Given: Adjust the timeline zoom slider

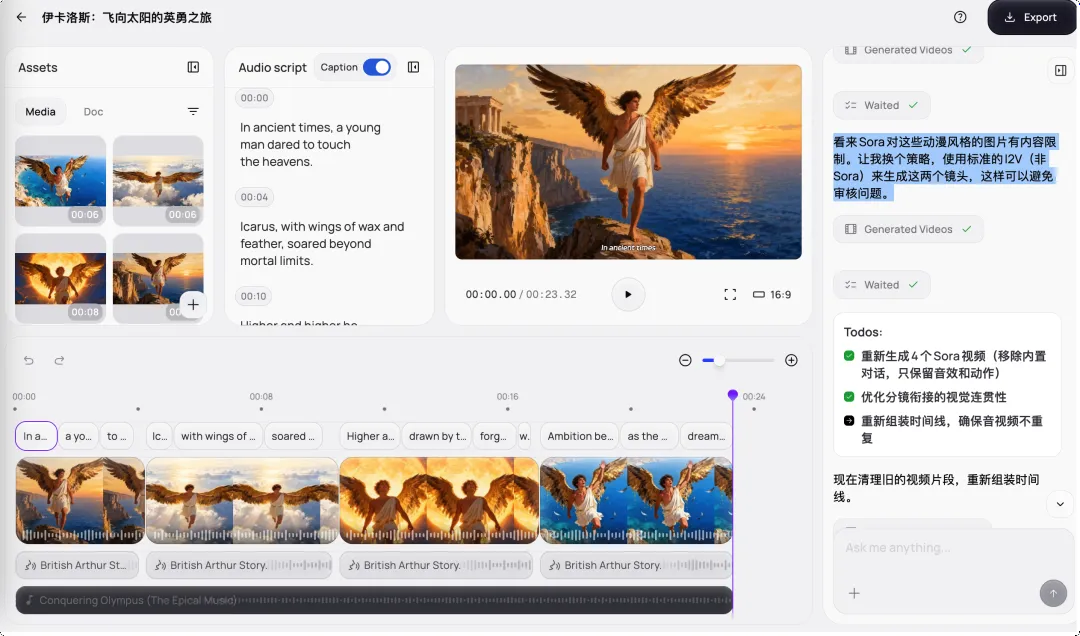Looking at the screenshot, I should point(719,360).
